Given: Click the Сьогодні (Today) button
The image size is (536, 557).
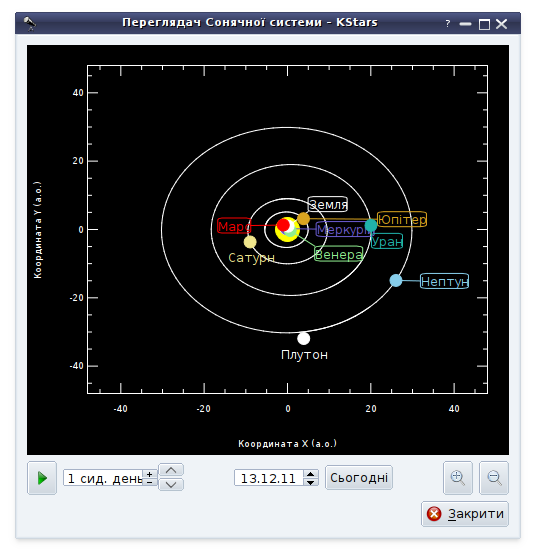Looking at the screenshot, I should (359, 478).
